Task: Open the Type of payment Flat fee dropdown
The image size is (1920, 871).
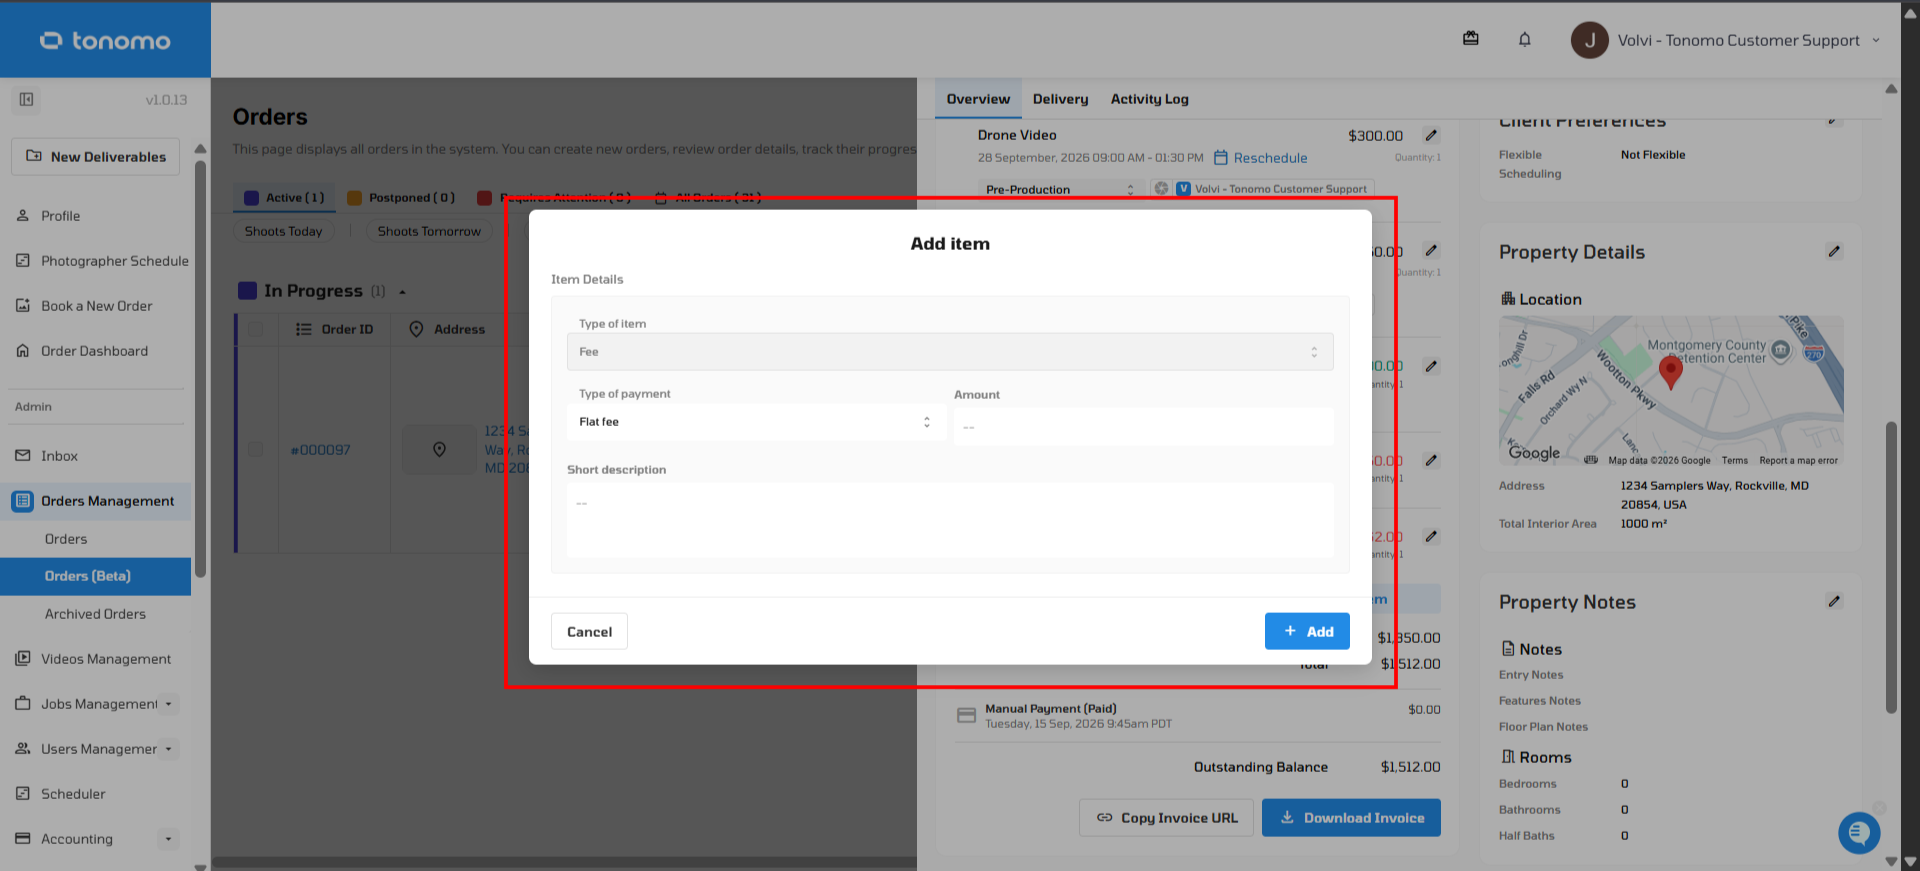Action: (756, 422)
